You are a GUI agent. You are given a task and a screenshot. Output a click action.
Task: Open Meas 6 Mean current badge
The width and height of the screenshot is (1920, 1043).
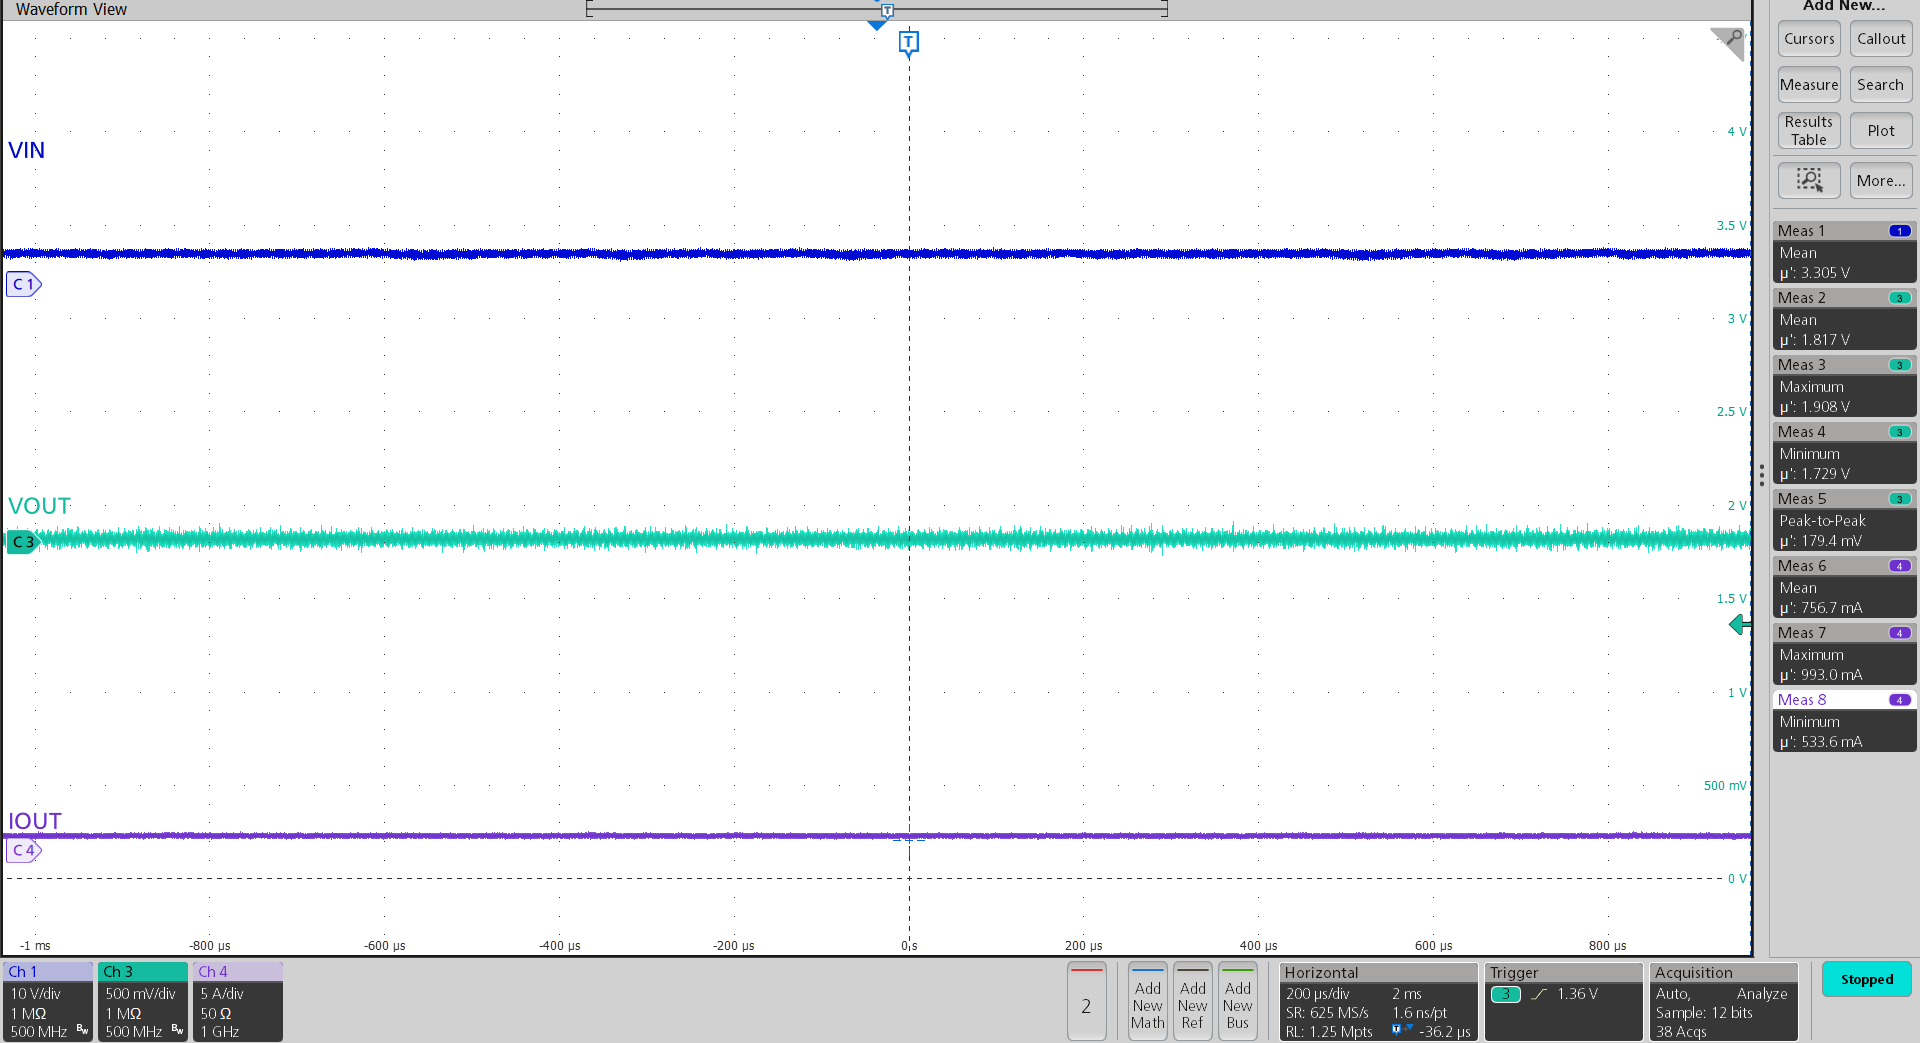1844,587
